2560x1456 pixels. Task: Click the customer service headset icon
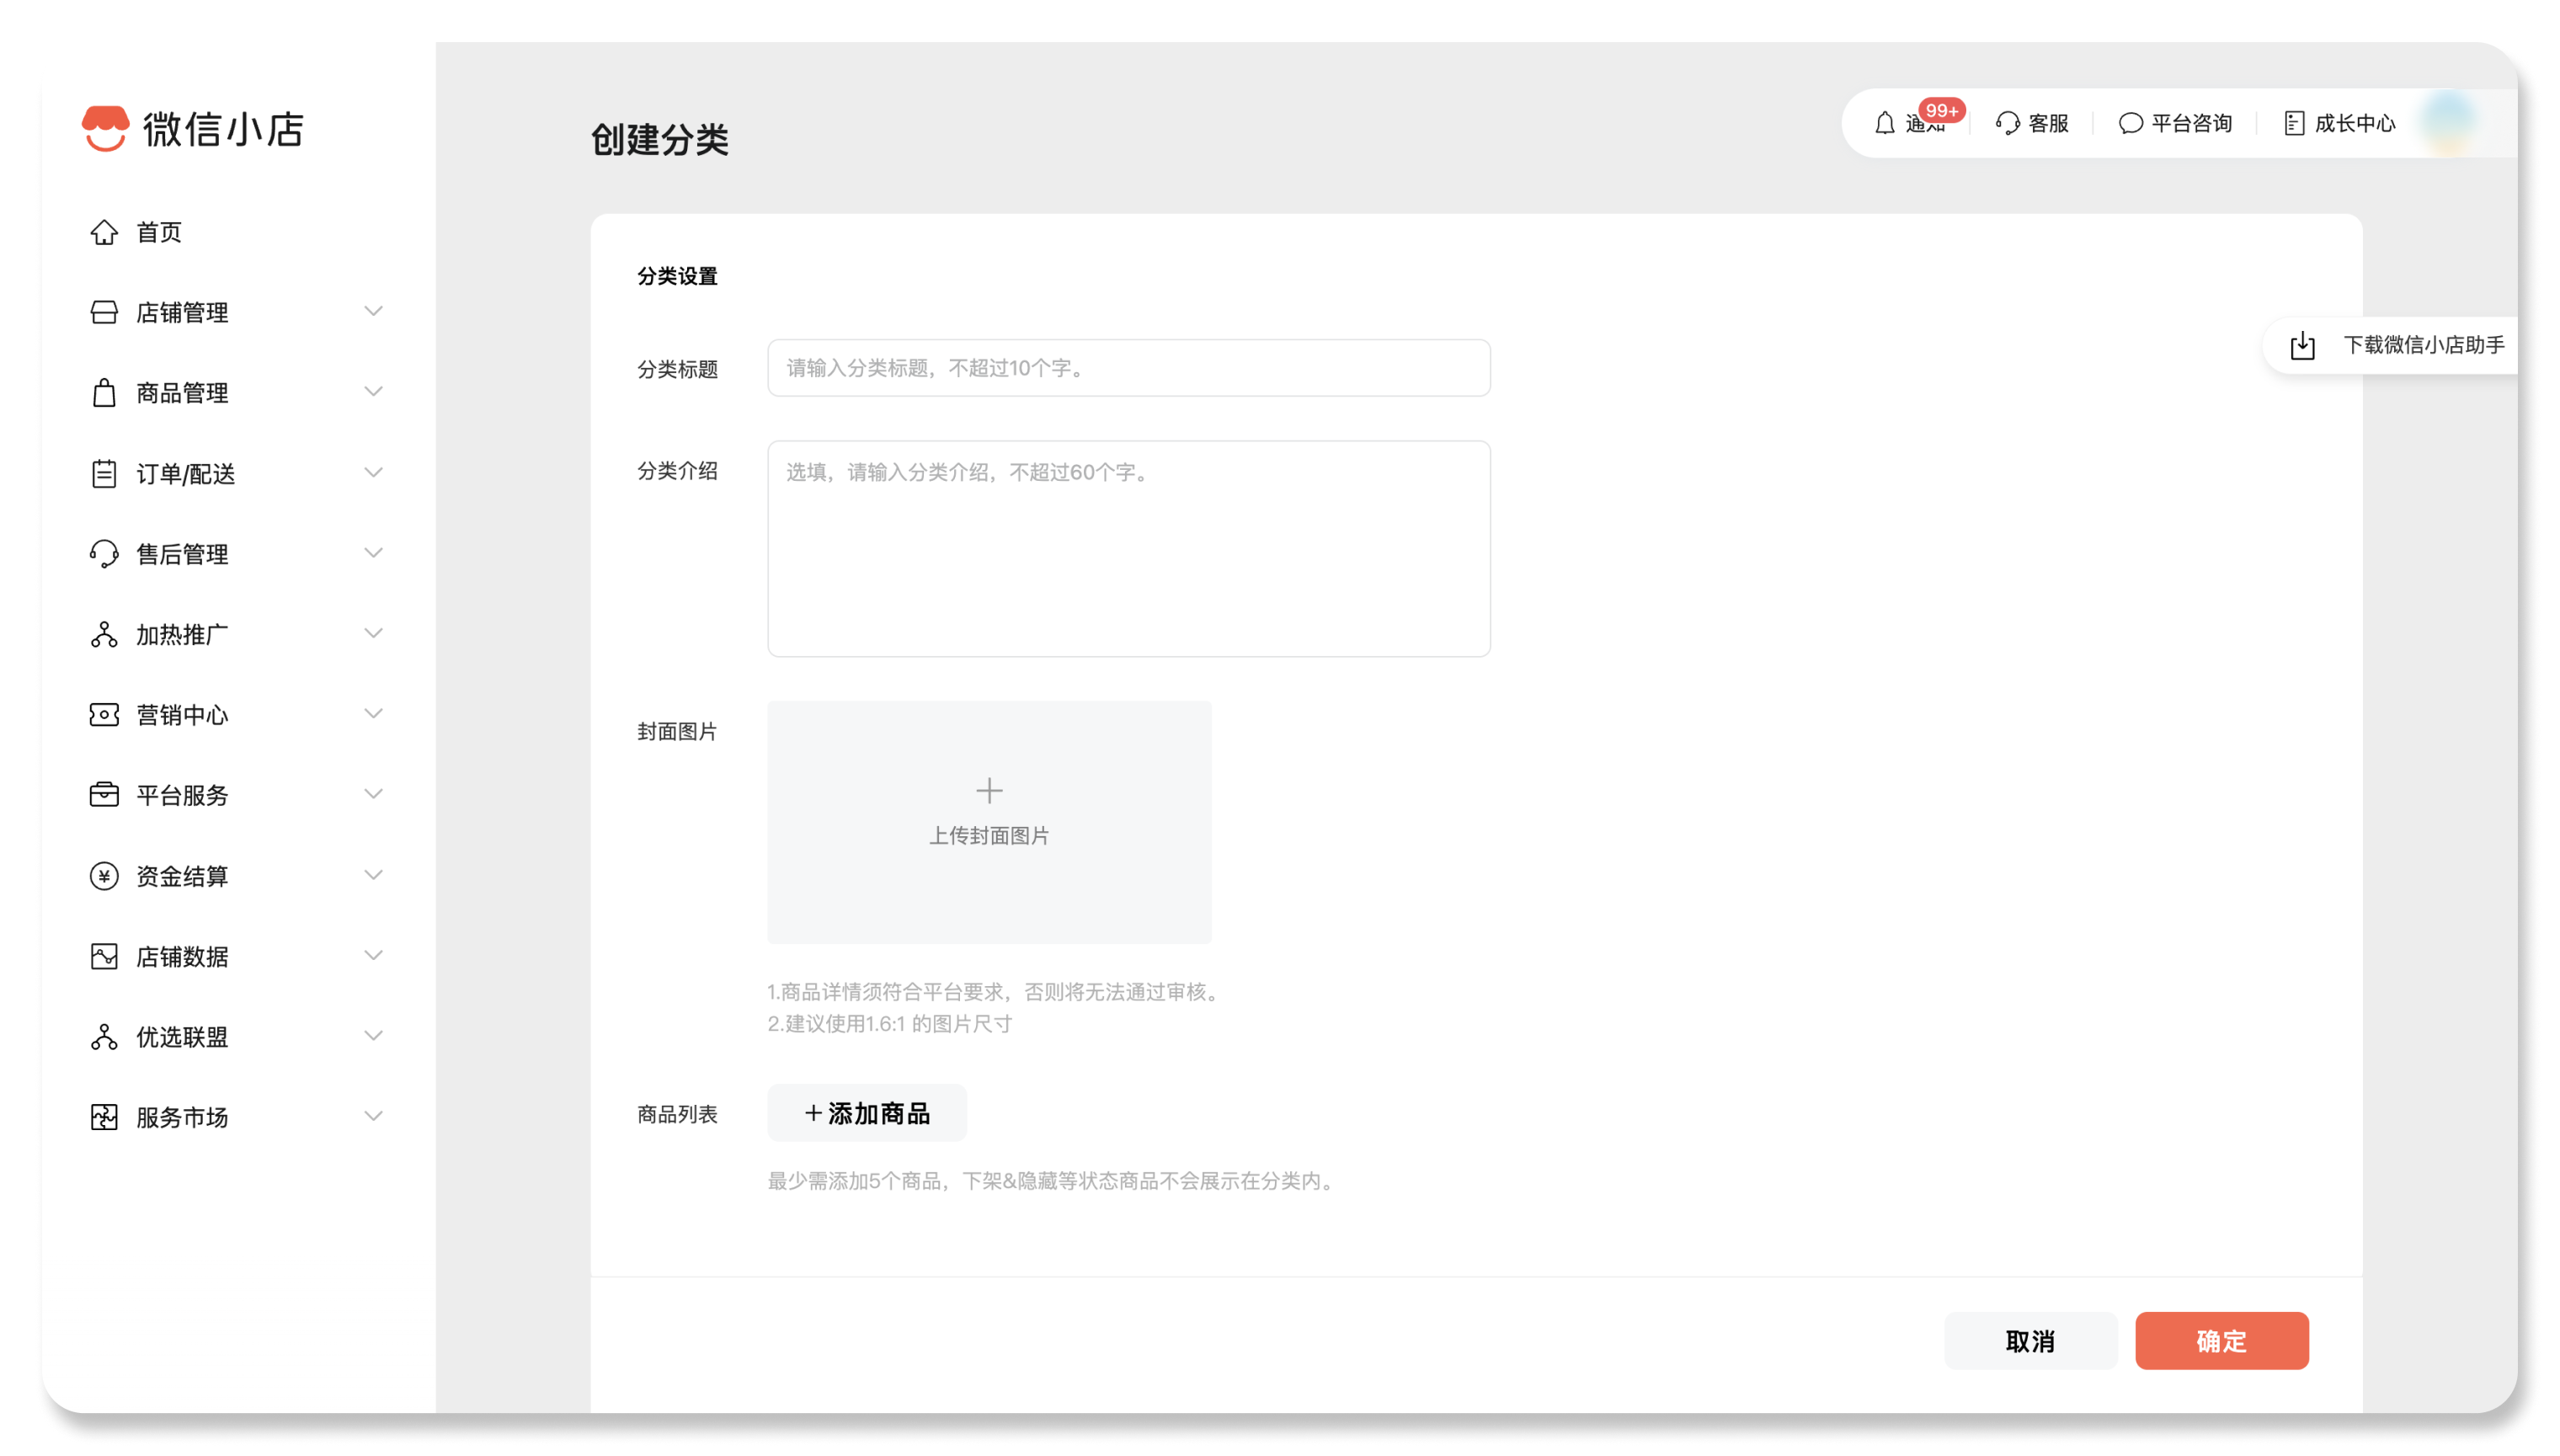pyautogui.click(x=2007, y=123)
